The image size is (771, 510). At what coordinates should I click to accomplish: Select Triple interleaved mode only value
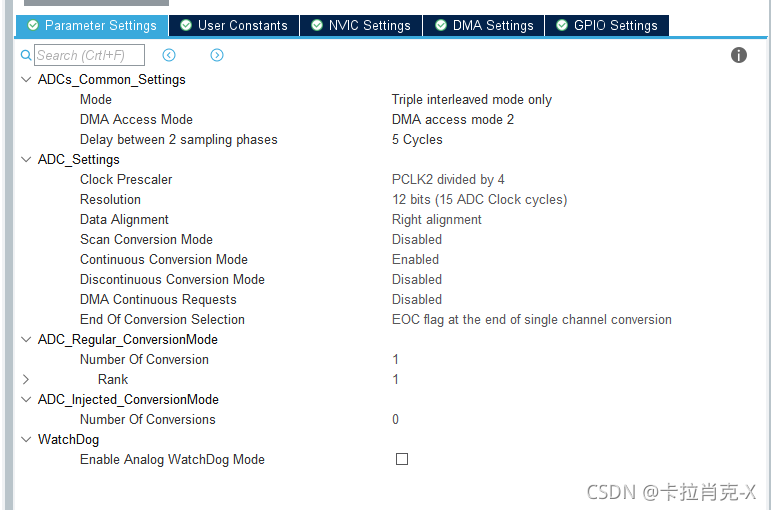point(472,99)
